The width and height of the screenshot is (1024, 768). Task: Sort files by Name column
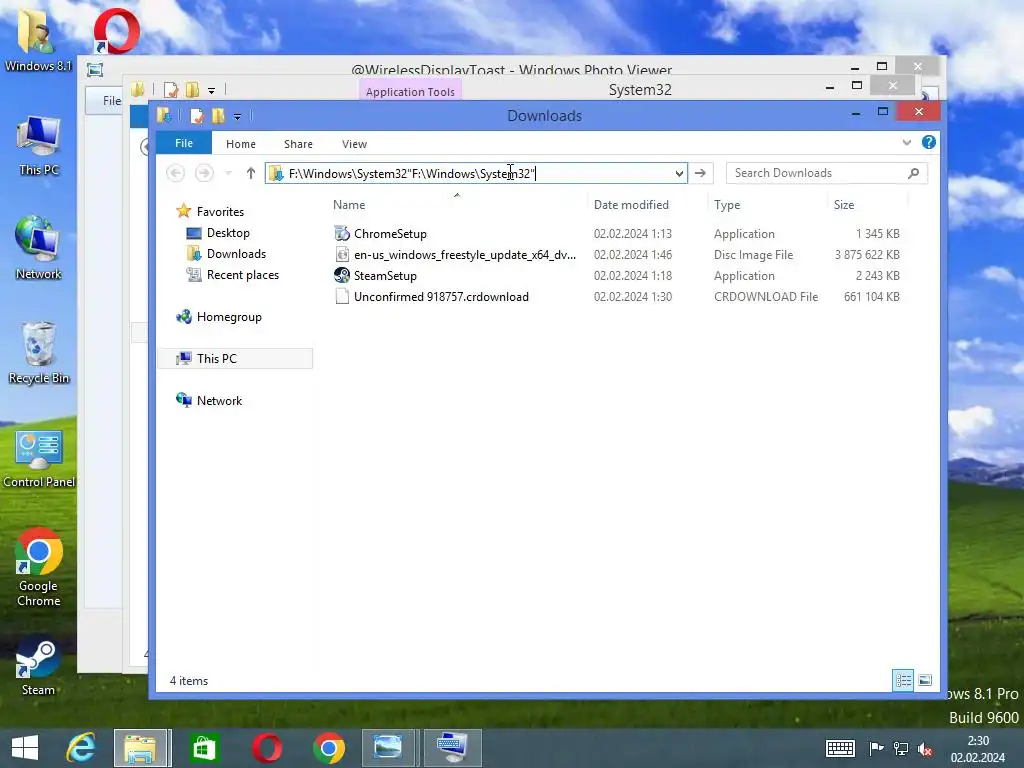pyautogui.click(x=349, y=204)
